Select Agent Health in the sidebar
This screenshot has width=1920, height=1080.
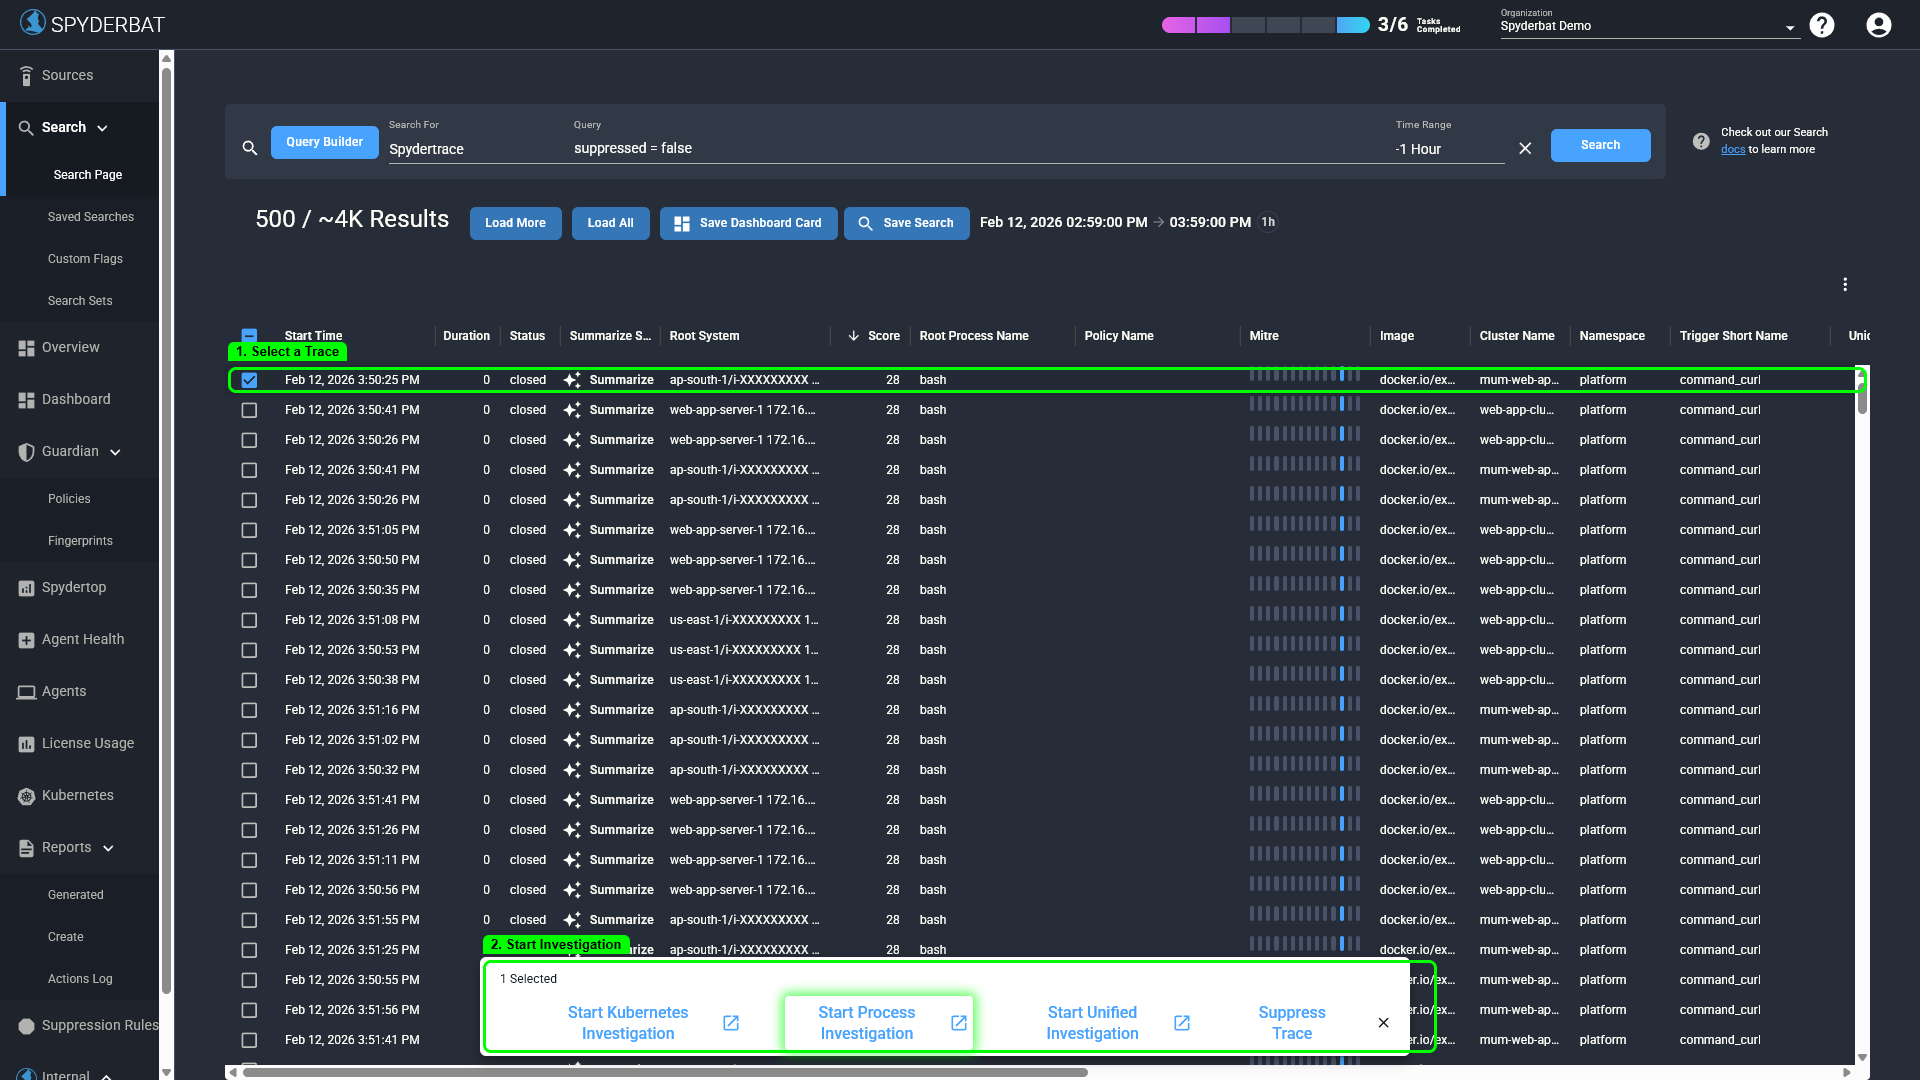[x=82, y=639]
